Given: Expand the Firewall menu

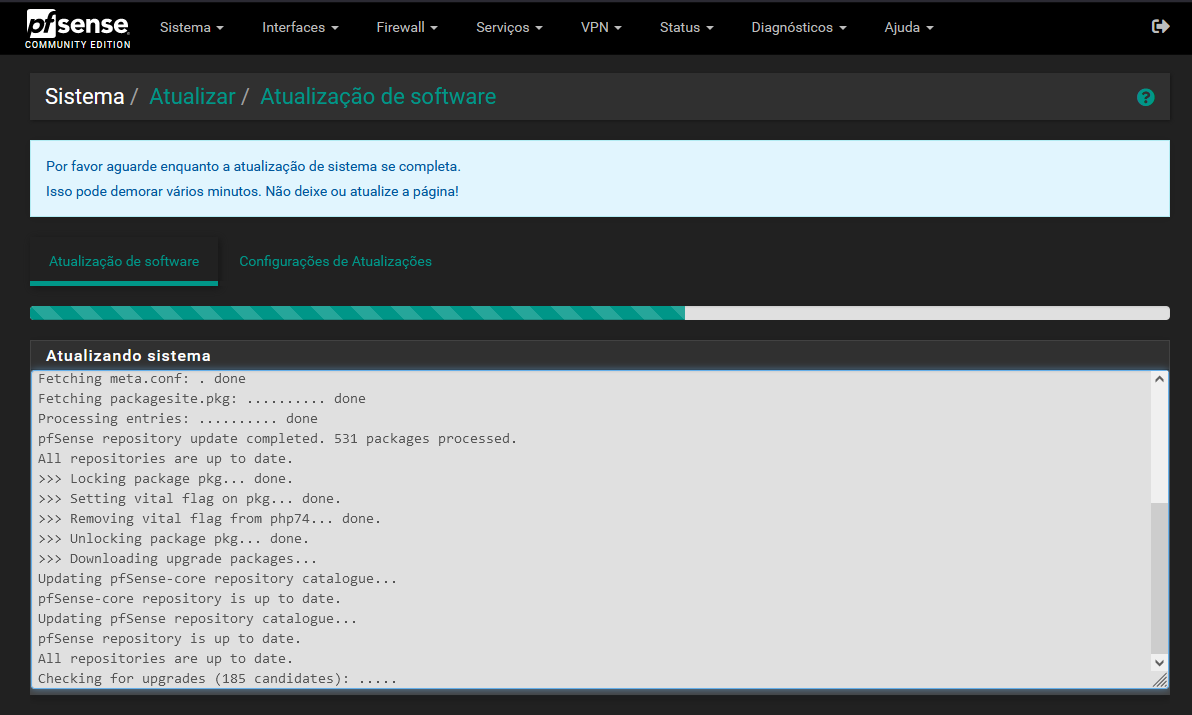Looking at the screenshot, I should coord(407,27).
